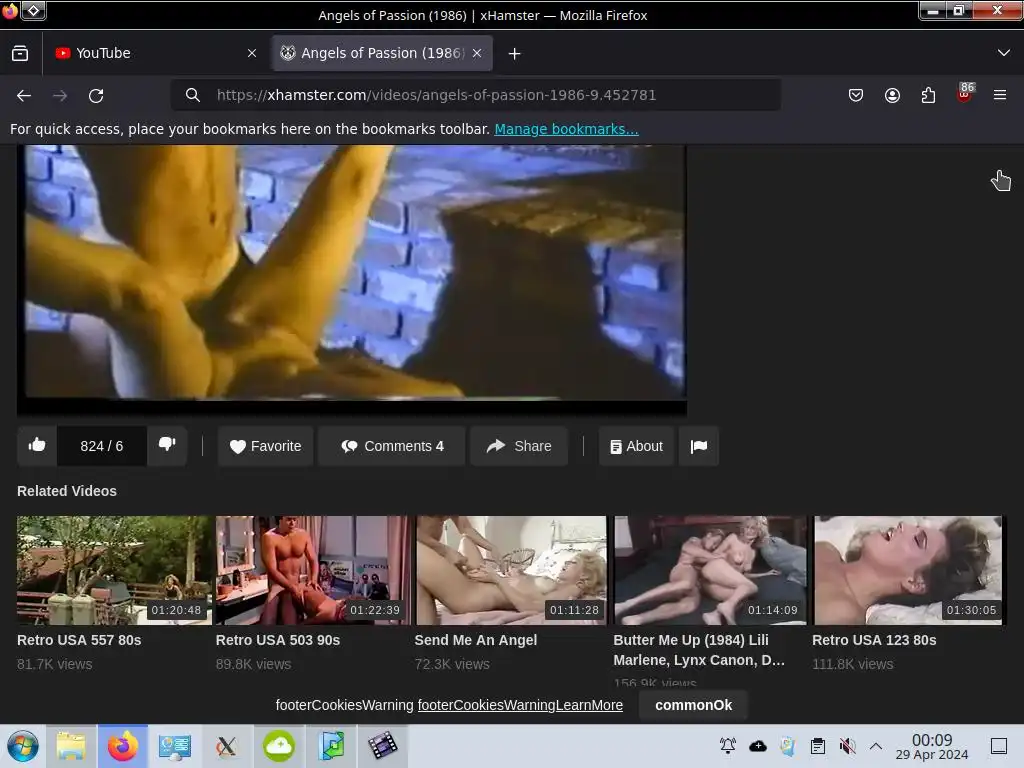Open Retro USA 123 80s title link
Image resolution: width=1024 pixels, height=768 pixels.
pos(874,640)
